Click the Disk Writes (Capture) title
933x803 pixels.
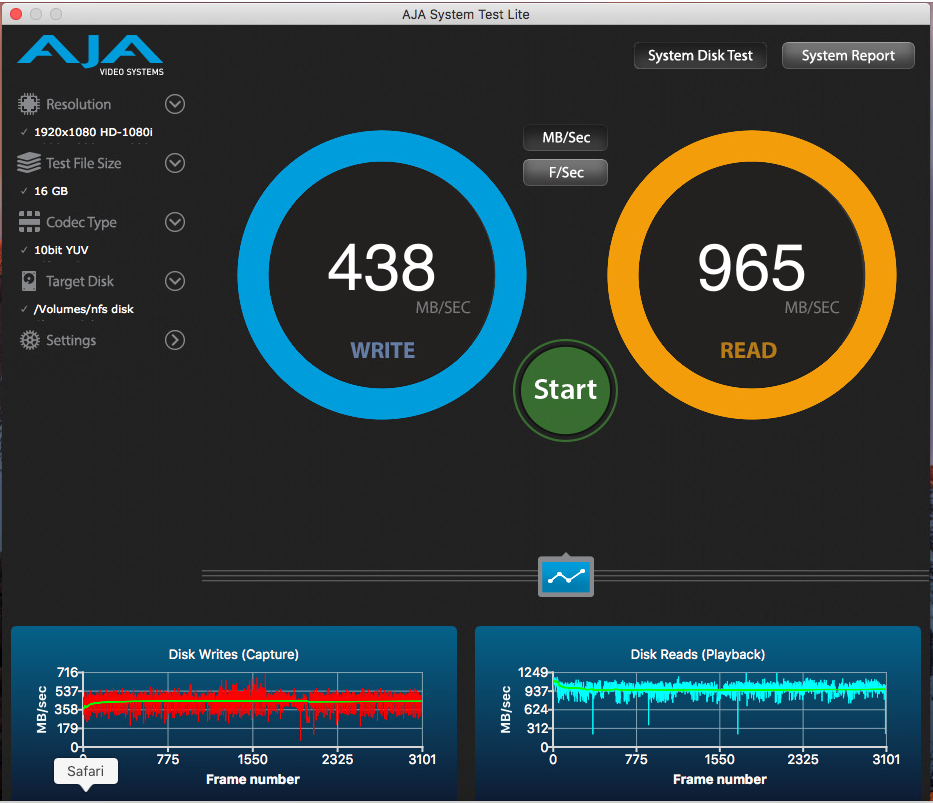coord(234,654)
